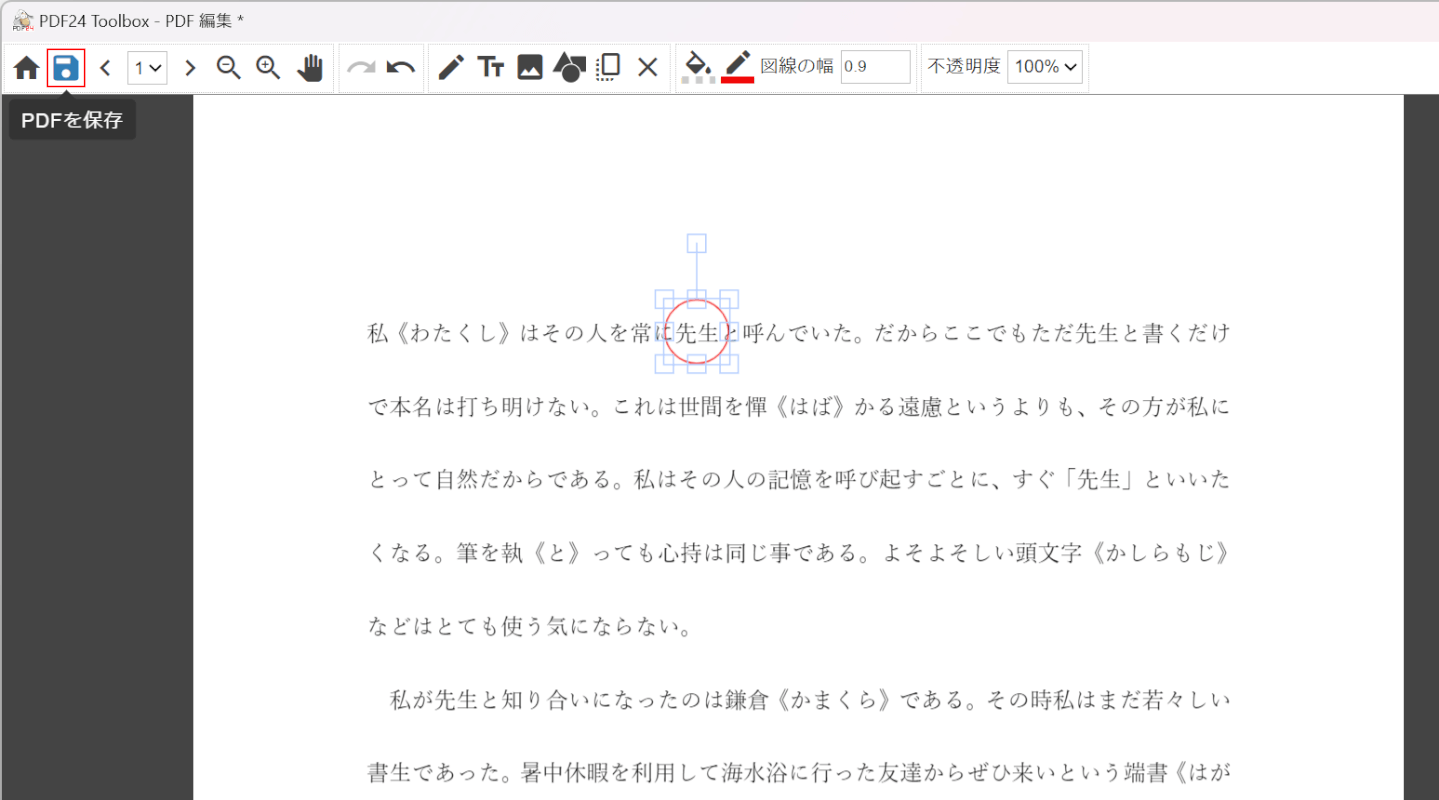Image resolution: width=1439 pixels, height=800 pixels.
Task: Select the add text tool
Action: point(490,68)
